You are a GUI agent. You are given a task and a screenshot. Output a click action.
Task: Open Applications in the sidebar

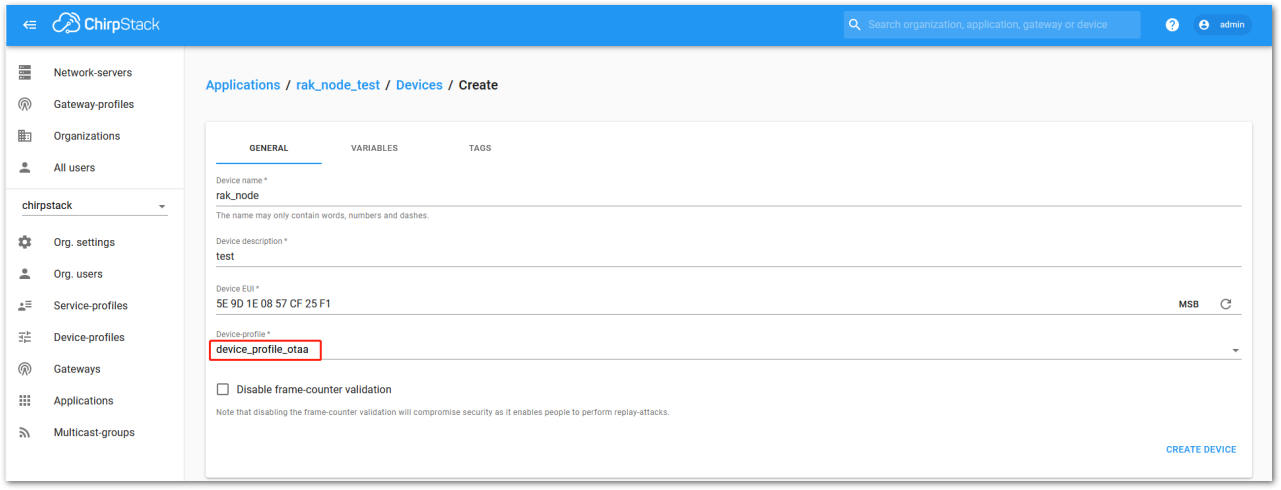tap(84, 401)
